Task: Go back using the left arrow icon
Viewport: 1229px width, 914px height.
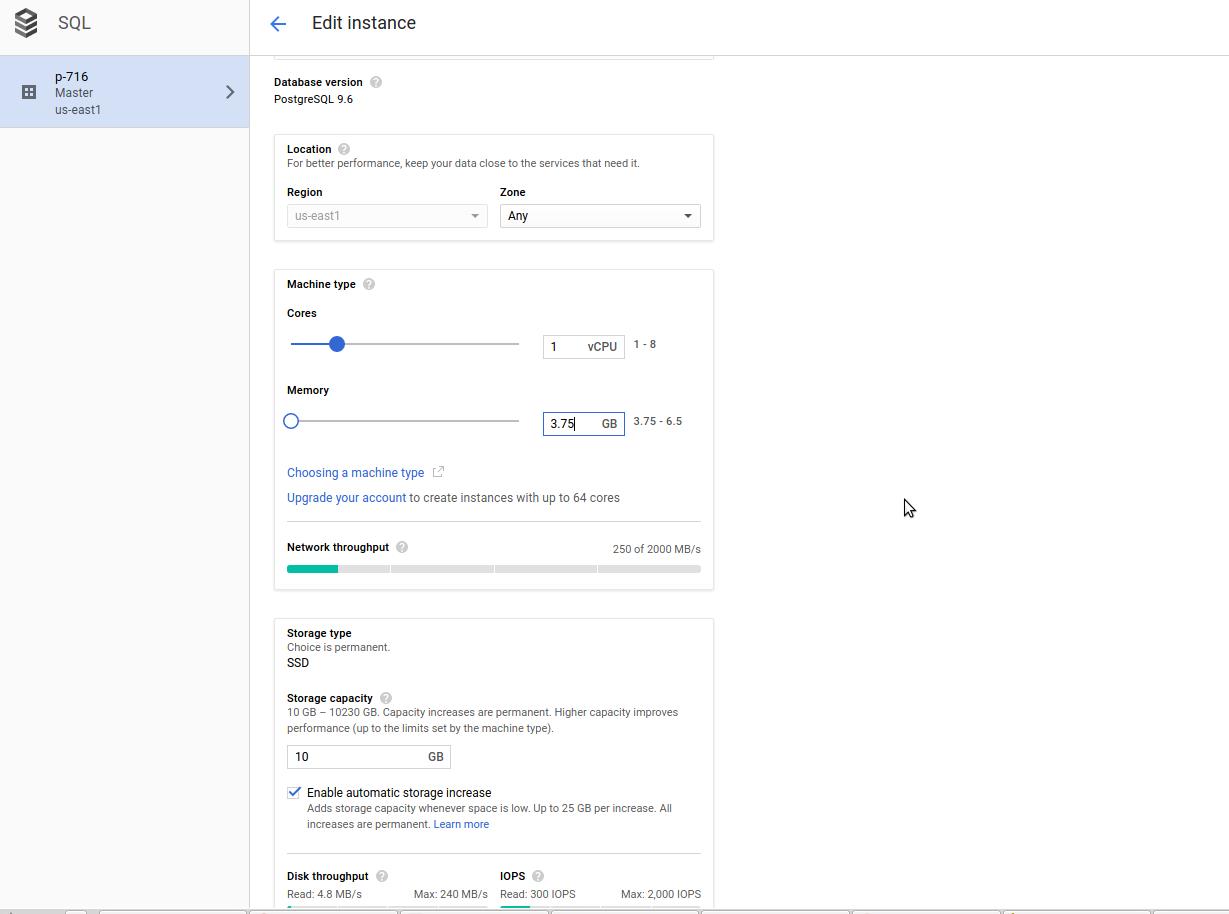Action: (x=278, y=23)
